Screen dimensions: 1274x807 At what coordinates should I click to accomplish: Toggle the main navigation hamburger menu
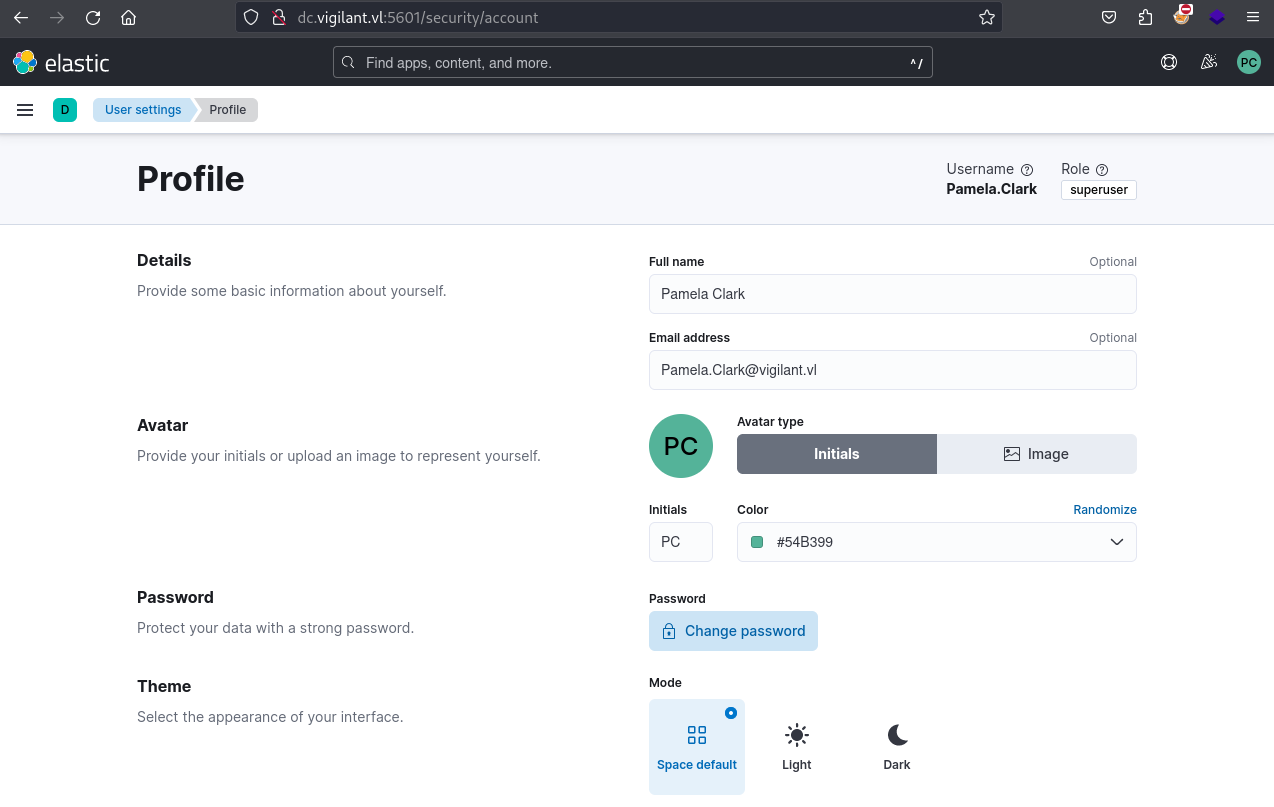point(25,110)
